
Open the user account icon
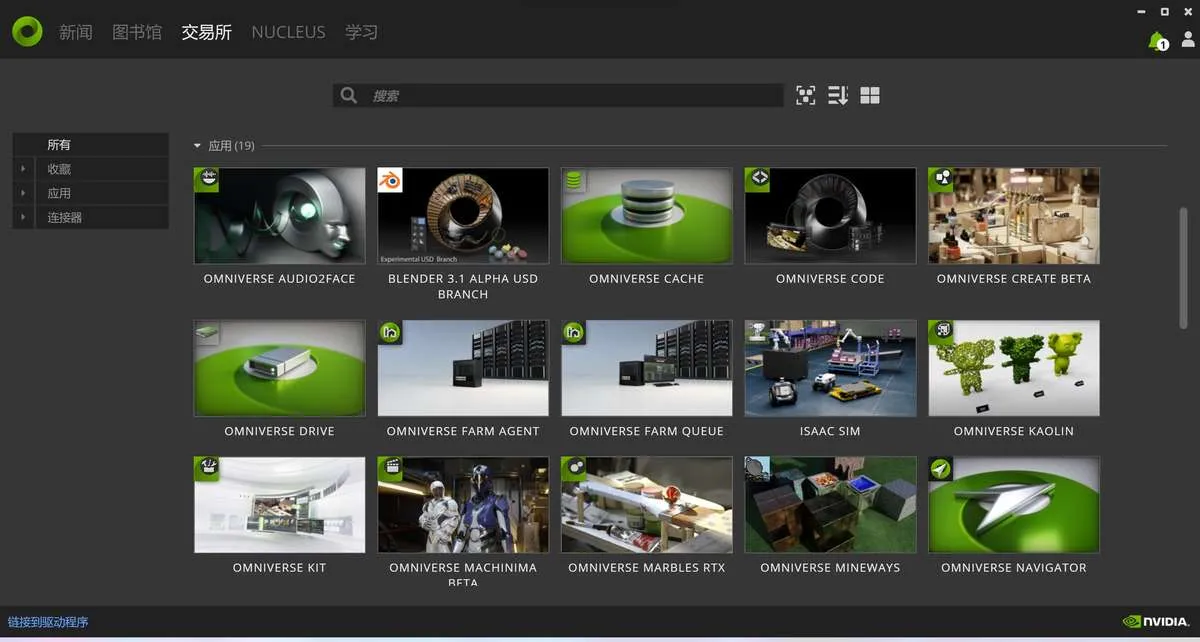click(x=1188, y=40)
